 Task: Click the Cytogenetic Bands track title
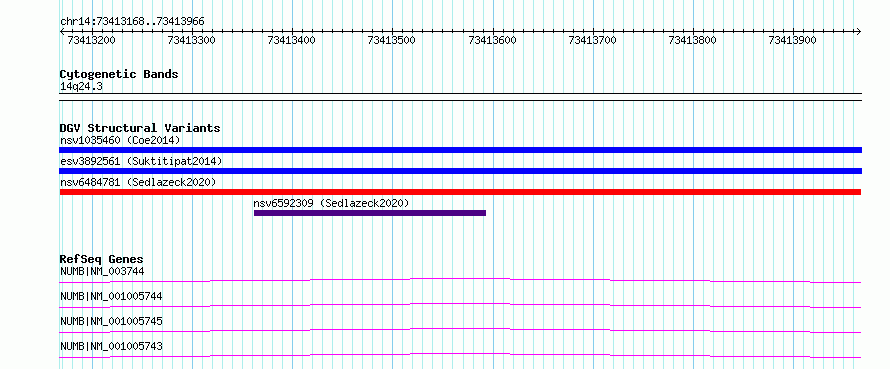click(119, 74)
